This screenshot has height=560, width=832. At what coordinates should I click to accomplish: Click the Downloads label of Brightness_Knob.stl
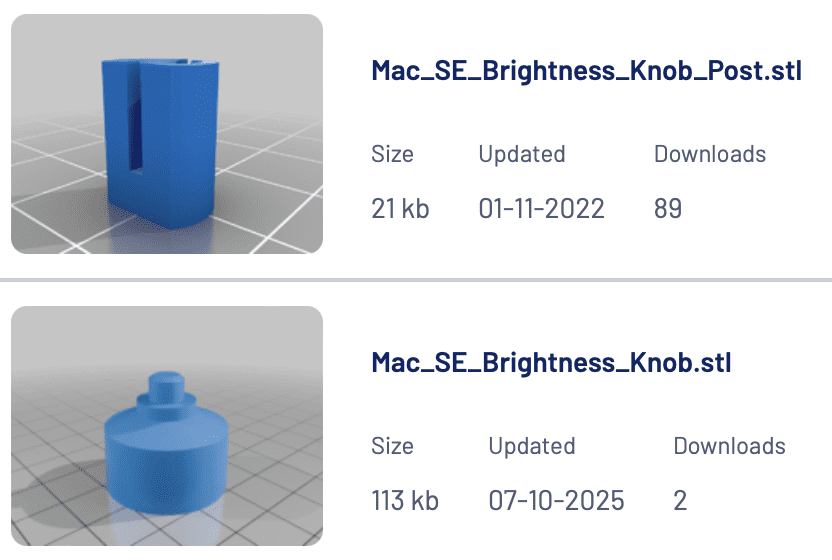[x=730, y=446]
